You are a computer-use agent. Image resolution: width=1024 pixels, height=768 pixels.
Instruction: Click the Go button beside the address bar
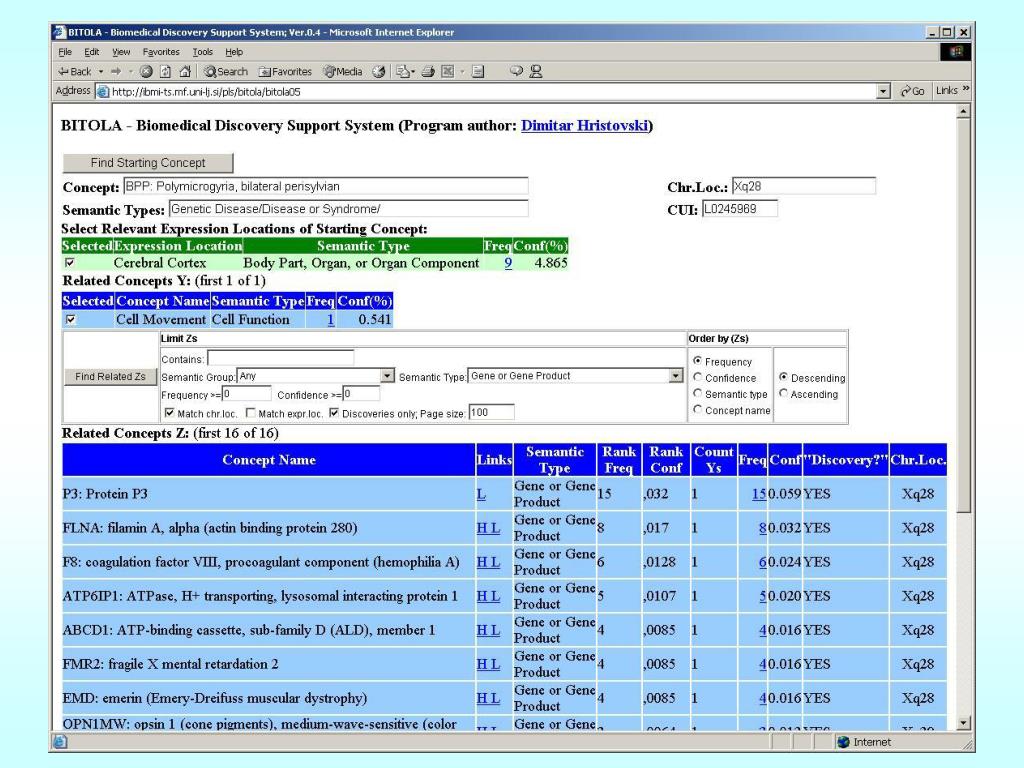click(912, 91)
